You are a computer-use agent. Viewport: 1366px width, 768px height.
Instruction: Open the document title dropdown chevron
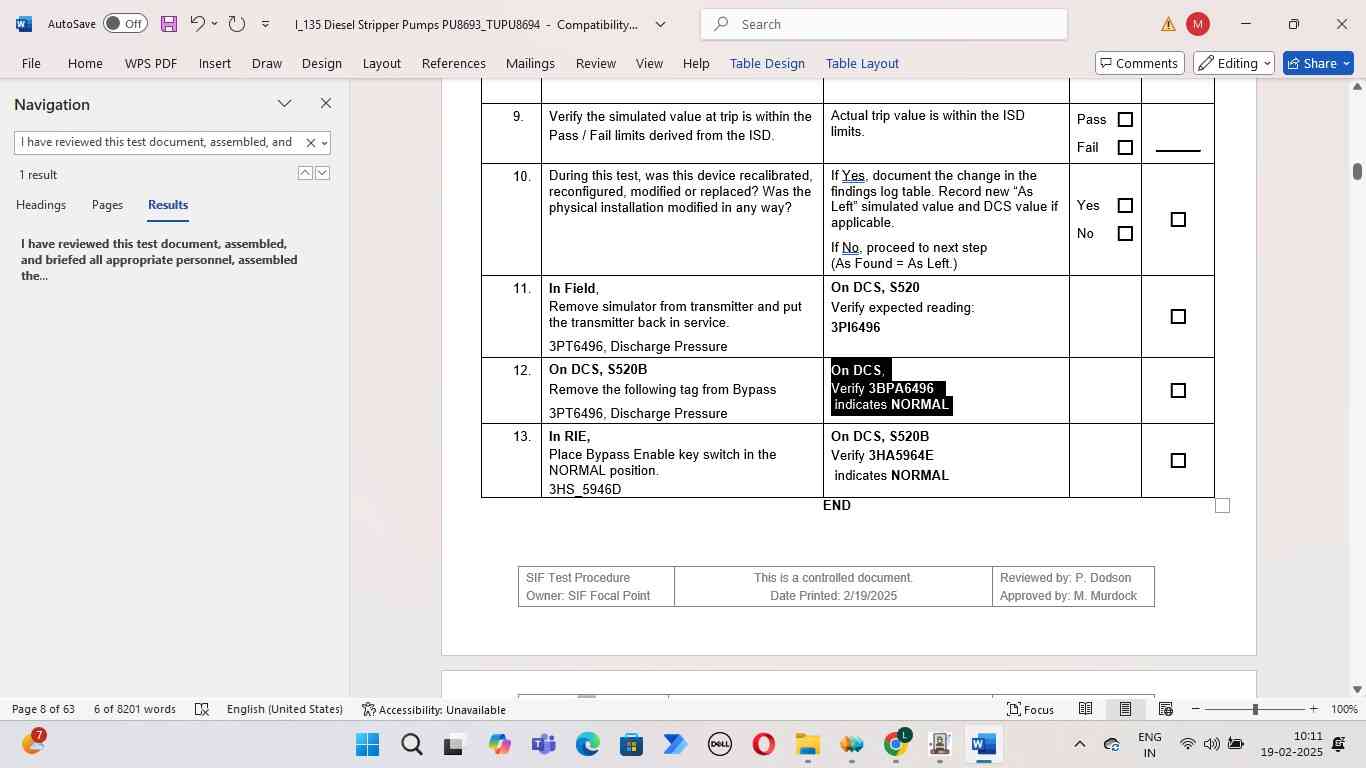tap(660, 24)
